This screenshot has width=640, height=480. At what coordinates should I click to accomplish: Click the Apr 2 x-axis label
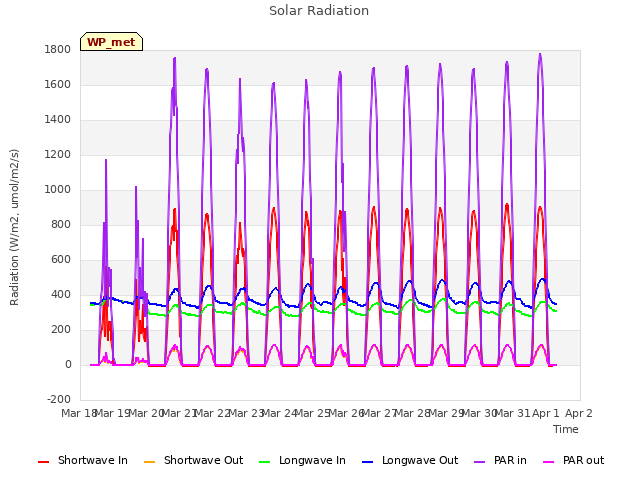(x=579, y=413)
